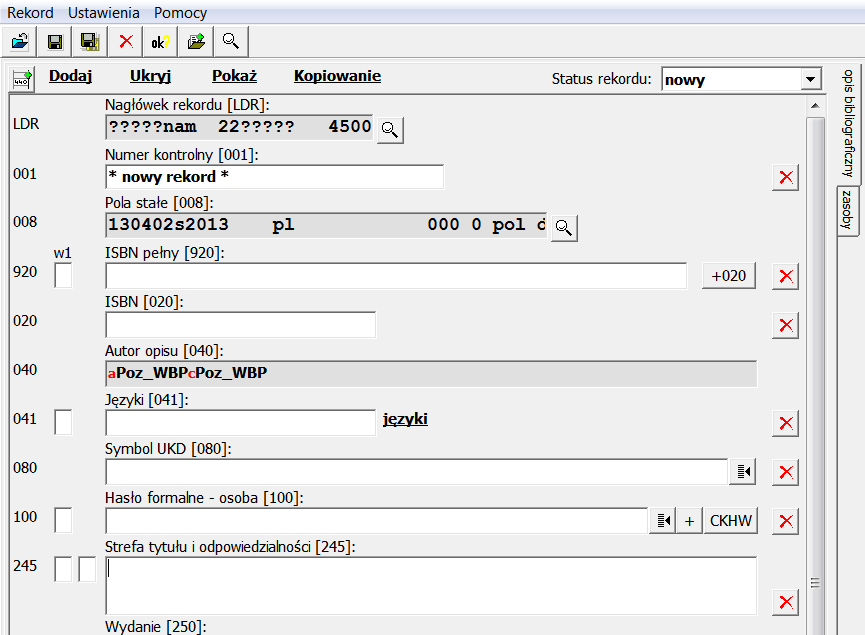Switch to the opis bibliograficzny tab
Viewport: 865px width, 635px height.
tap(848, 123)
